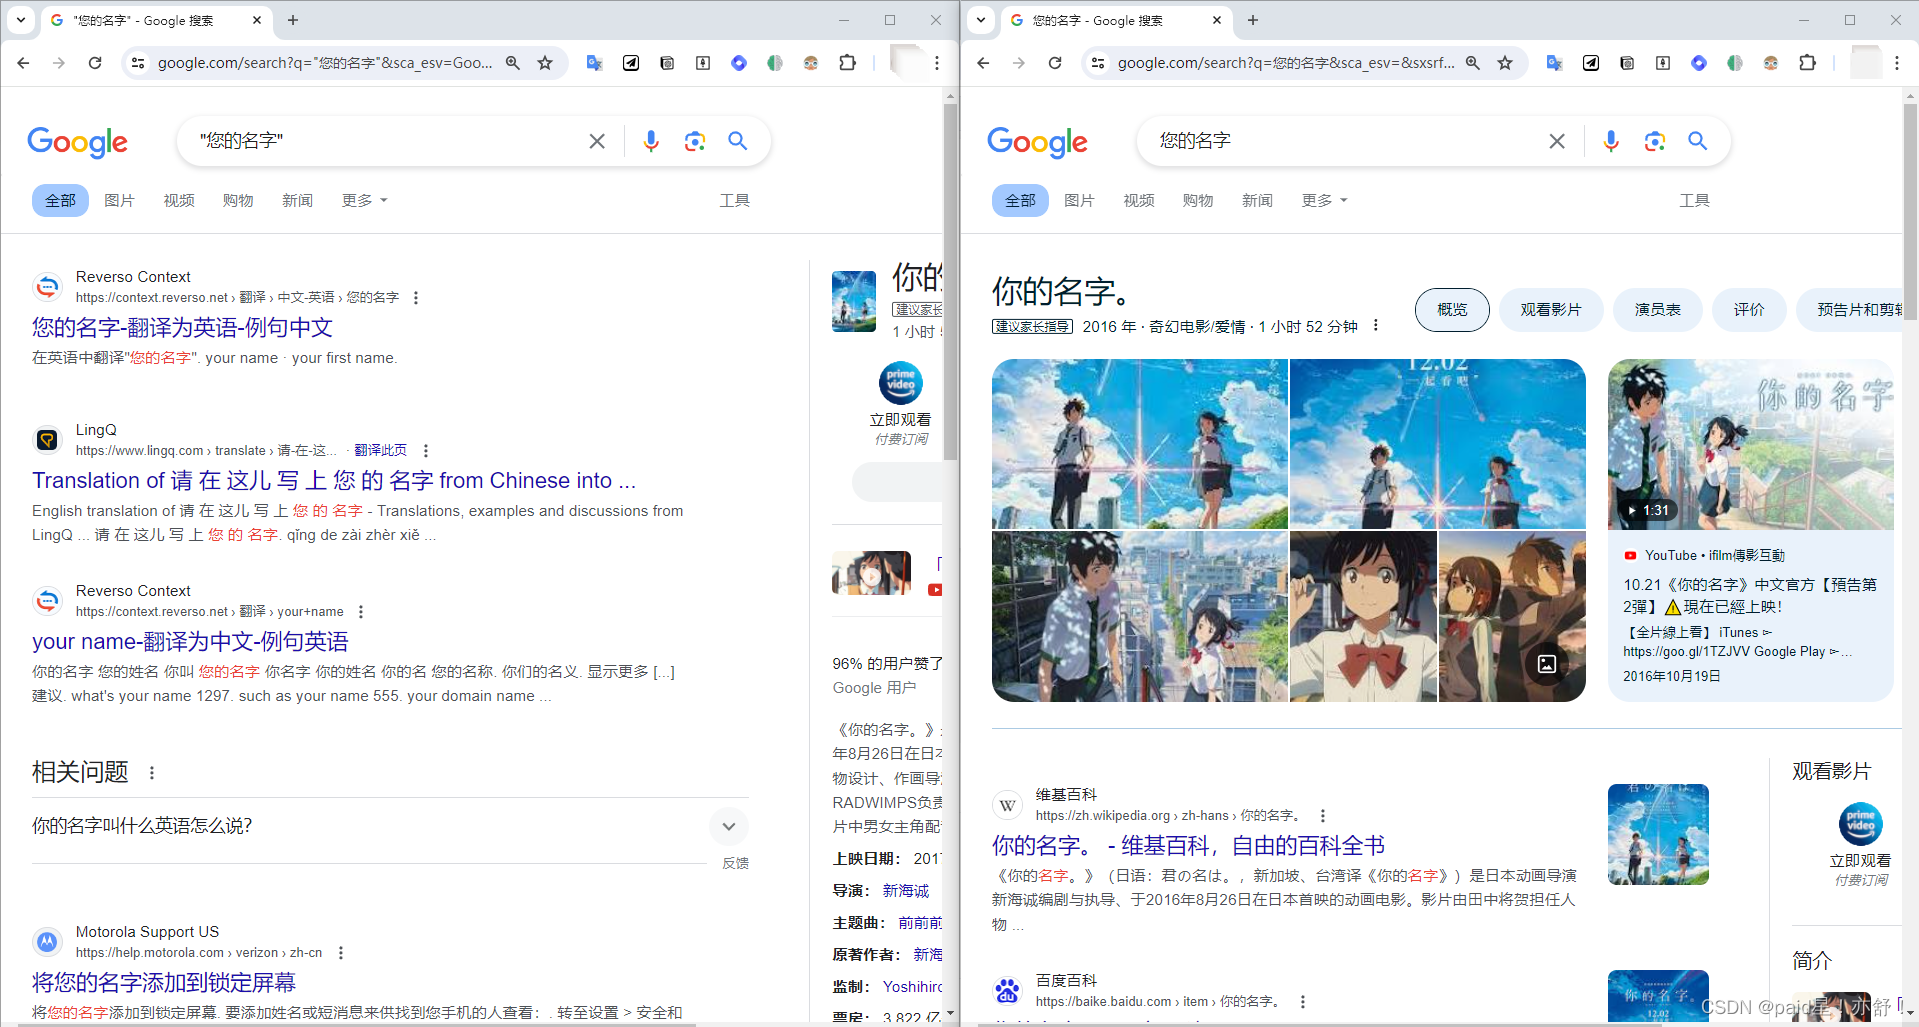This screenshot has width=1919, height=1027.
Task: Click right window address bar URL
Action: pos(1285,63)
